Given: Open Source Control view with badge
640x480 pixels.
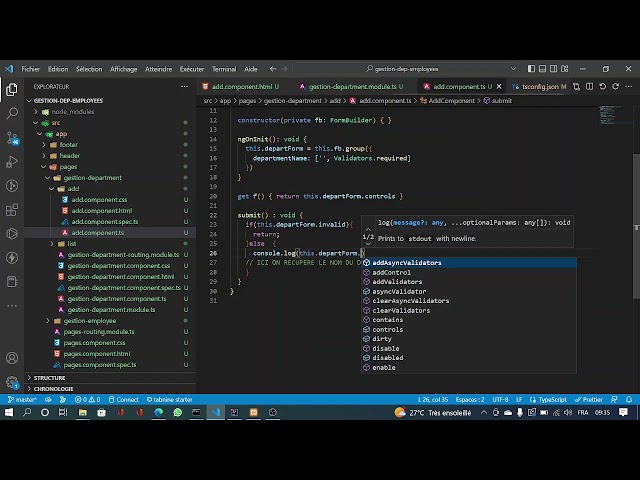Looking at the screenshot, I should (12, 138).
